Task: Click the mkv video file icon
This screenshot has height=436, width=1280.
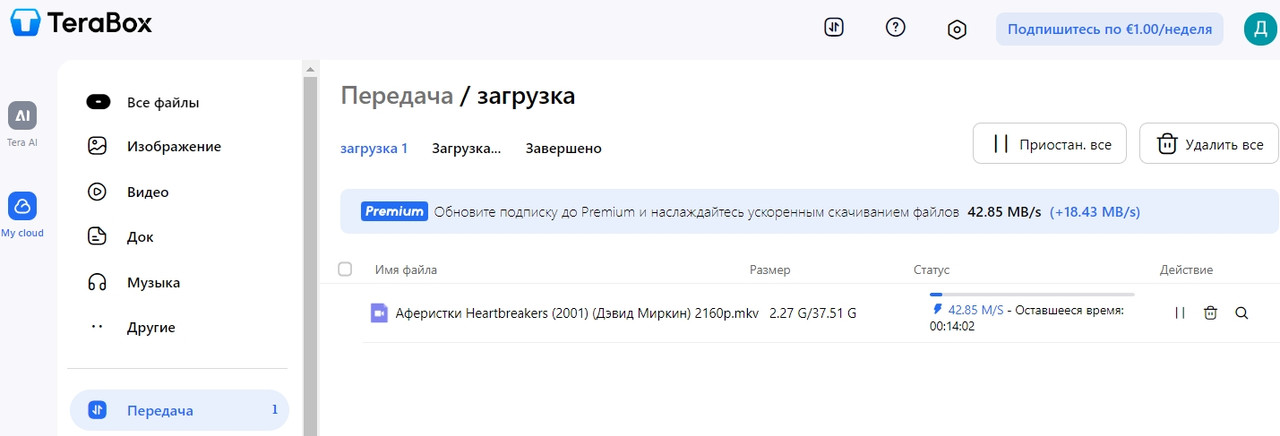Action: [379, 313]
